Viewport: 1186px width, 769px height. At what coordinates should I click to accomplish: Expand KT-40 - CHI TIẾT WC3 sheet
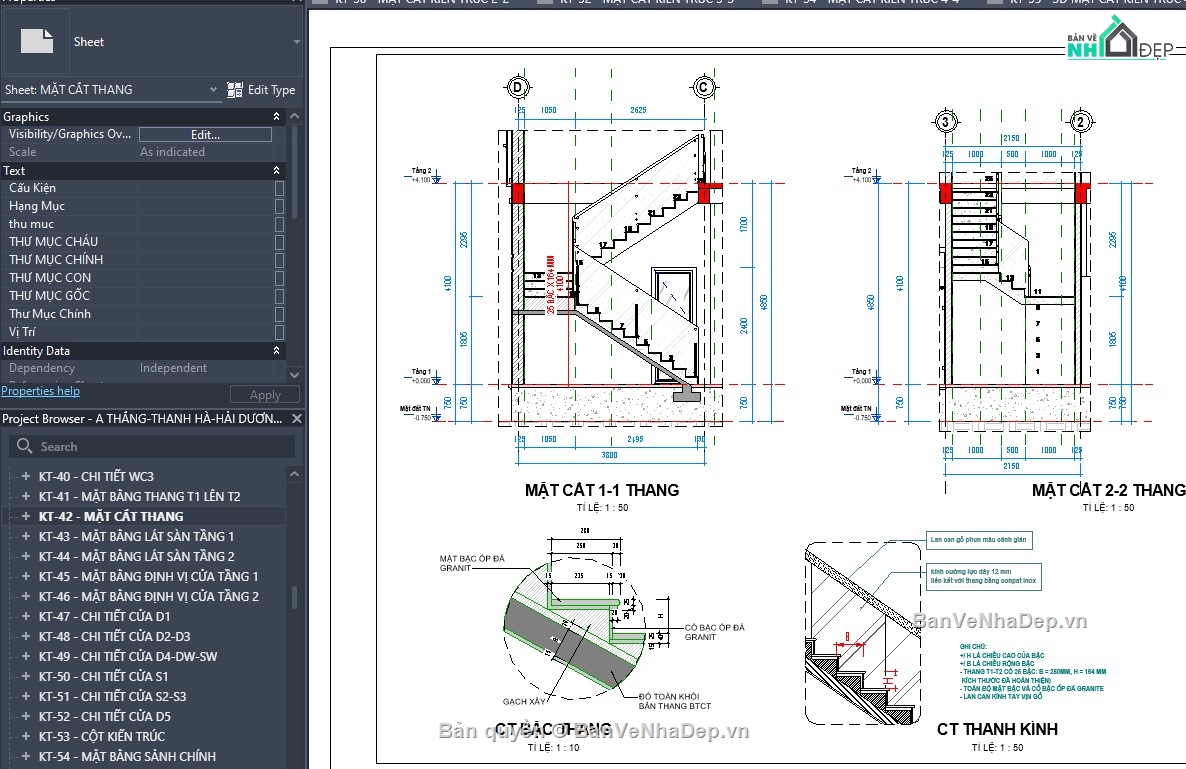pyautogui.click(x=26, y=476)
